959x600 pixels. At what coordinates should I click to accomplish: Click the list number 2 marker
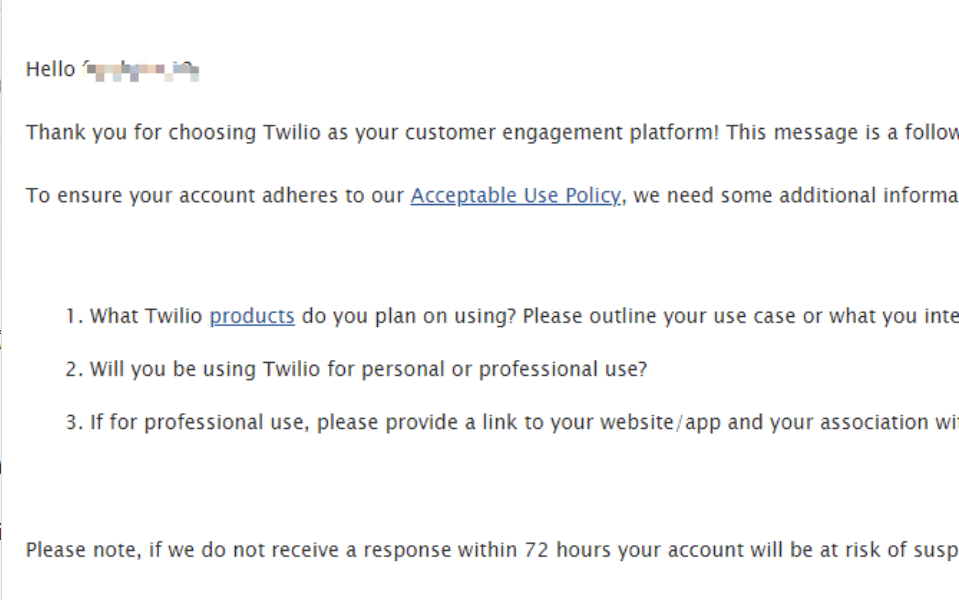click(72, 370)
